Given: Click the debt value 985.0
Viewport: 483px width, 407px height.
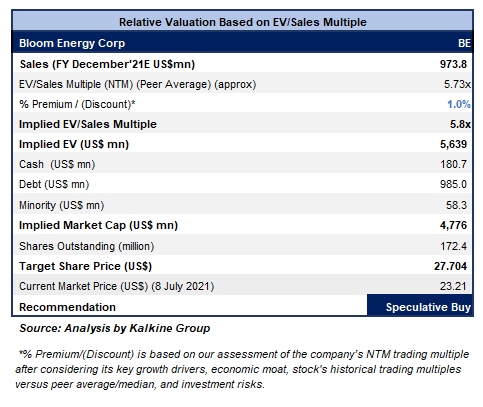Looking at the screenshot, I should [453, 184].
